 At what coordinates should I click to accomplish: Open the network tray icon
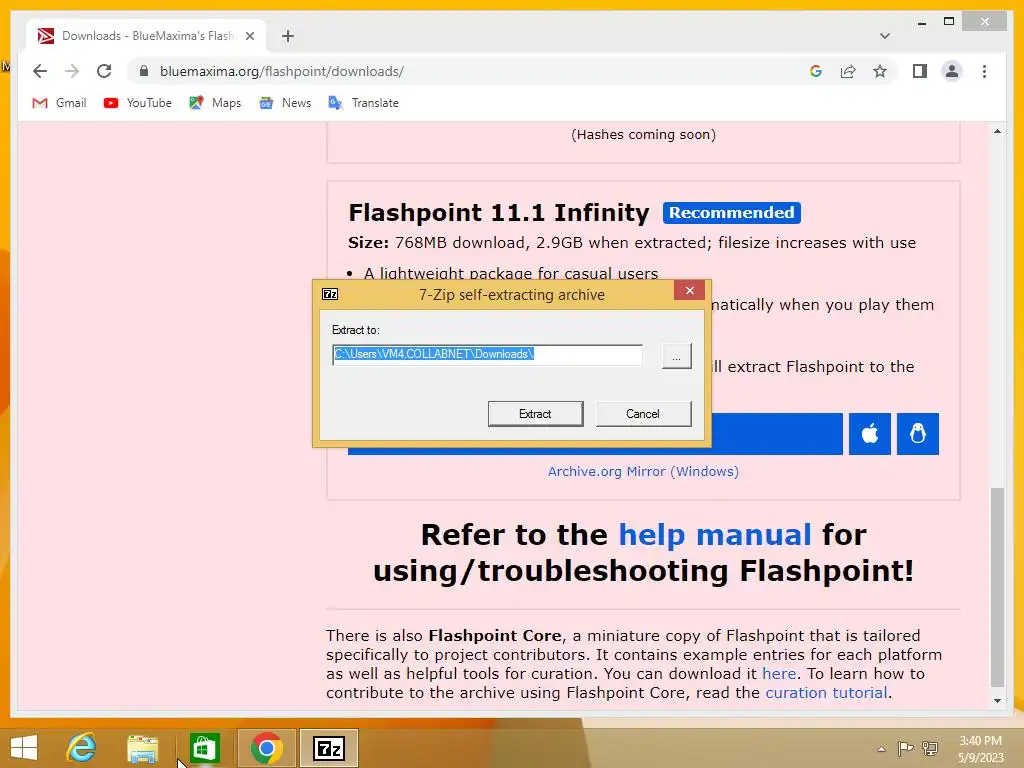point(930,748)
